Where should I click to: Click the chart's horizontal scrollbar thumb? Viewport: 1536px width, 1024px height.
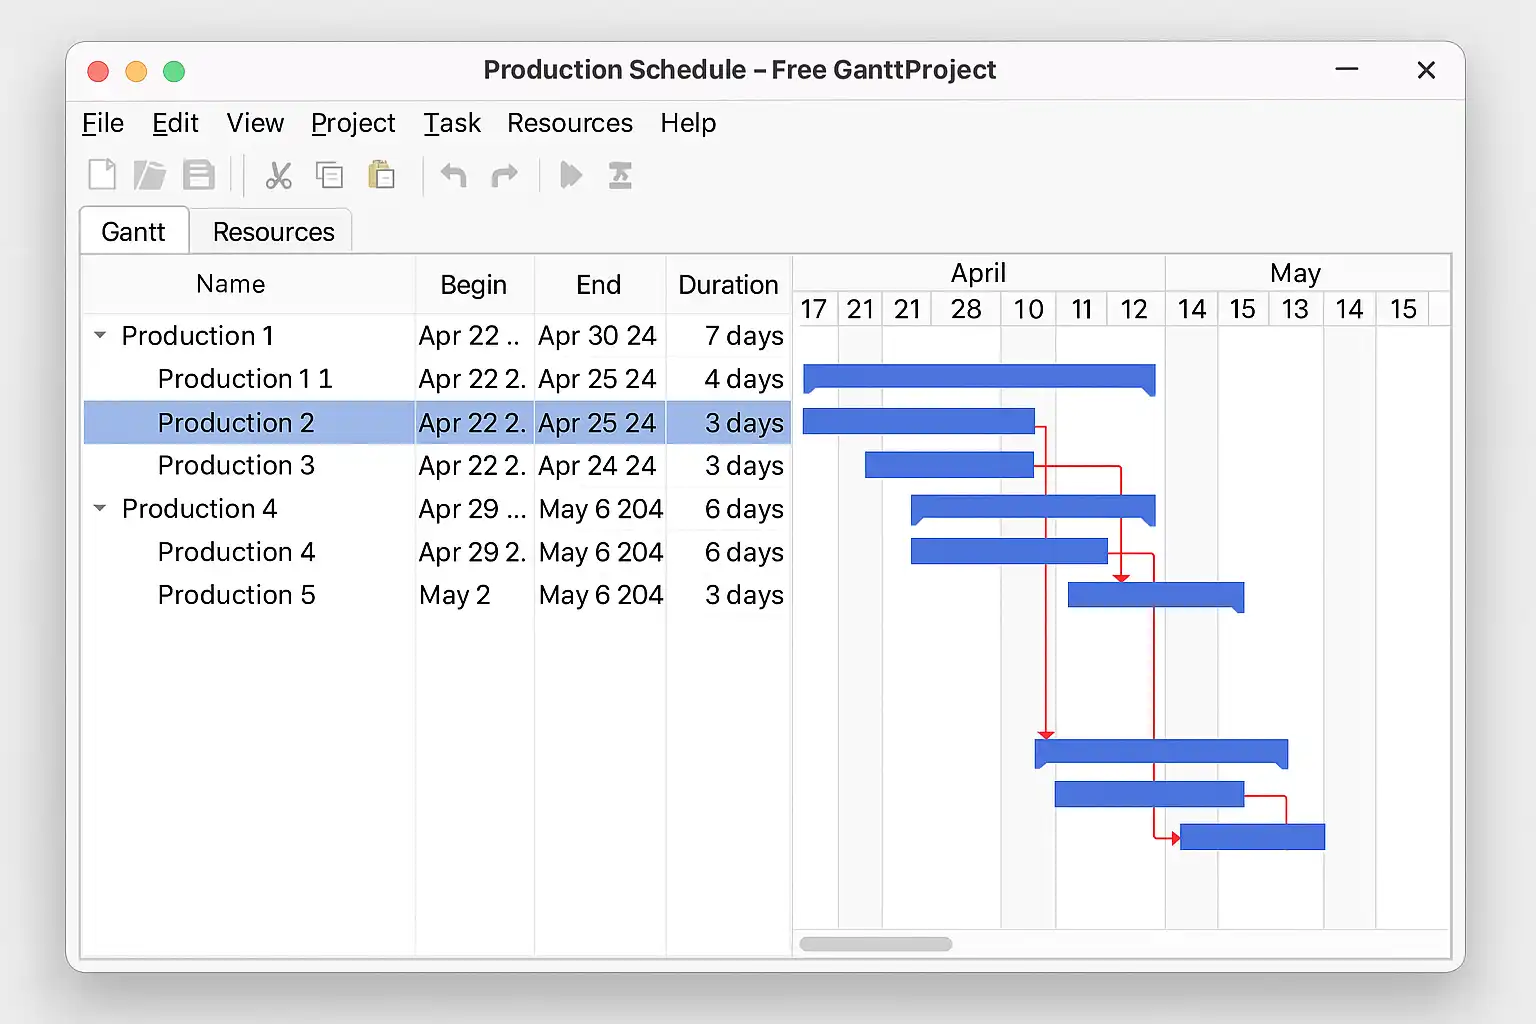tap(876, 944)
